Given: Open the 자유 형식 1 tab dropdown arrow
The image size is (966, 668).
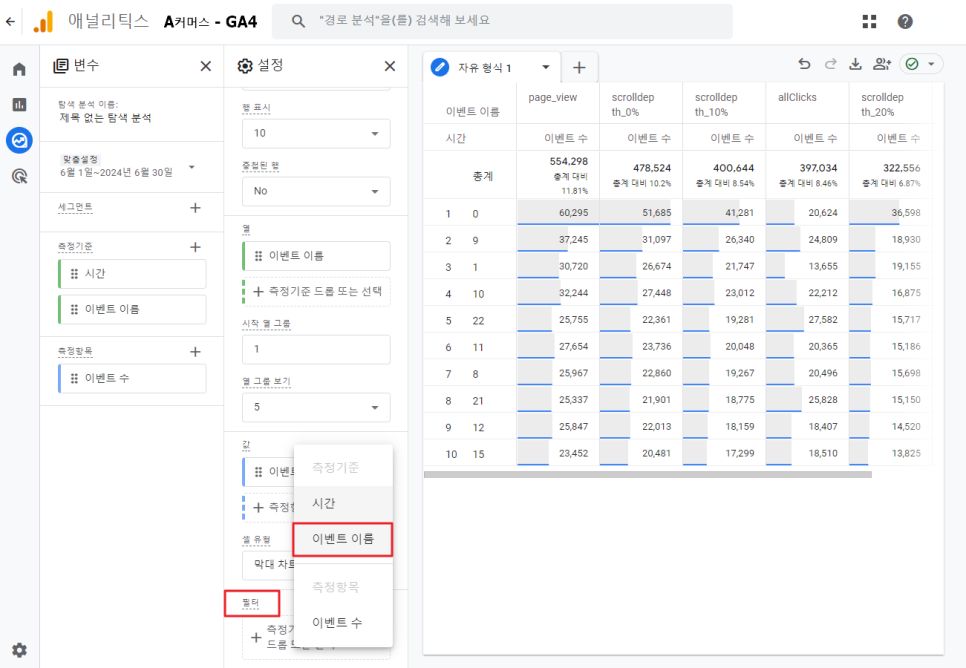Looking at the screenshot, I should point(545,67).
